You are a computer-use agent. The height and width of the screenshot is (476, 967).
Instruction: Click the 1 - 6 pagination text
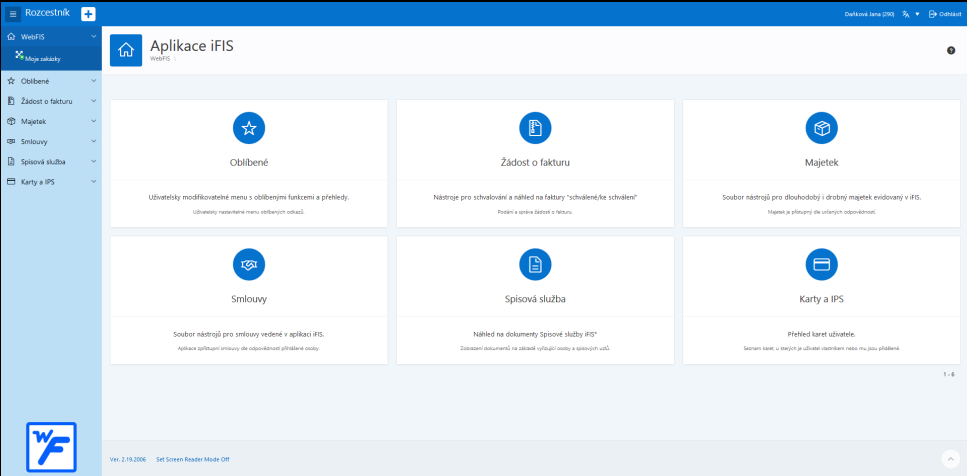click(x=948, y=374)
